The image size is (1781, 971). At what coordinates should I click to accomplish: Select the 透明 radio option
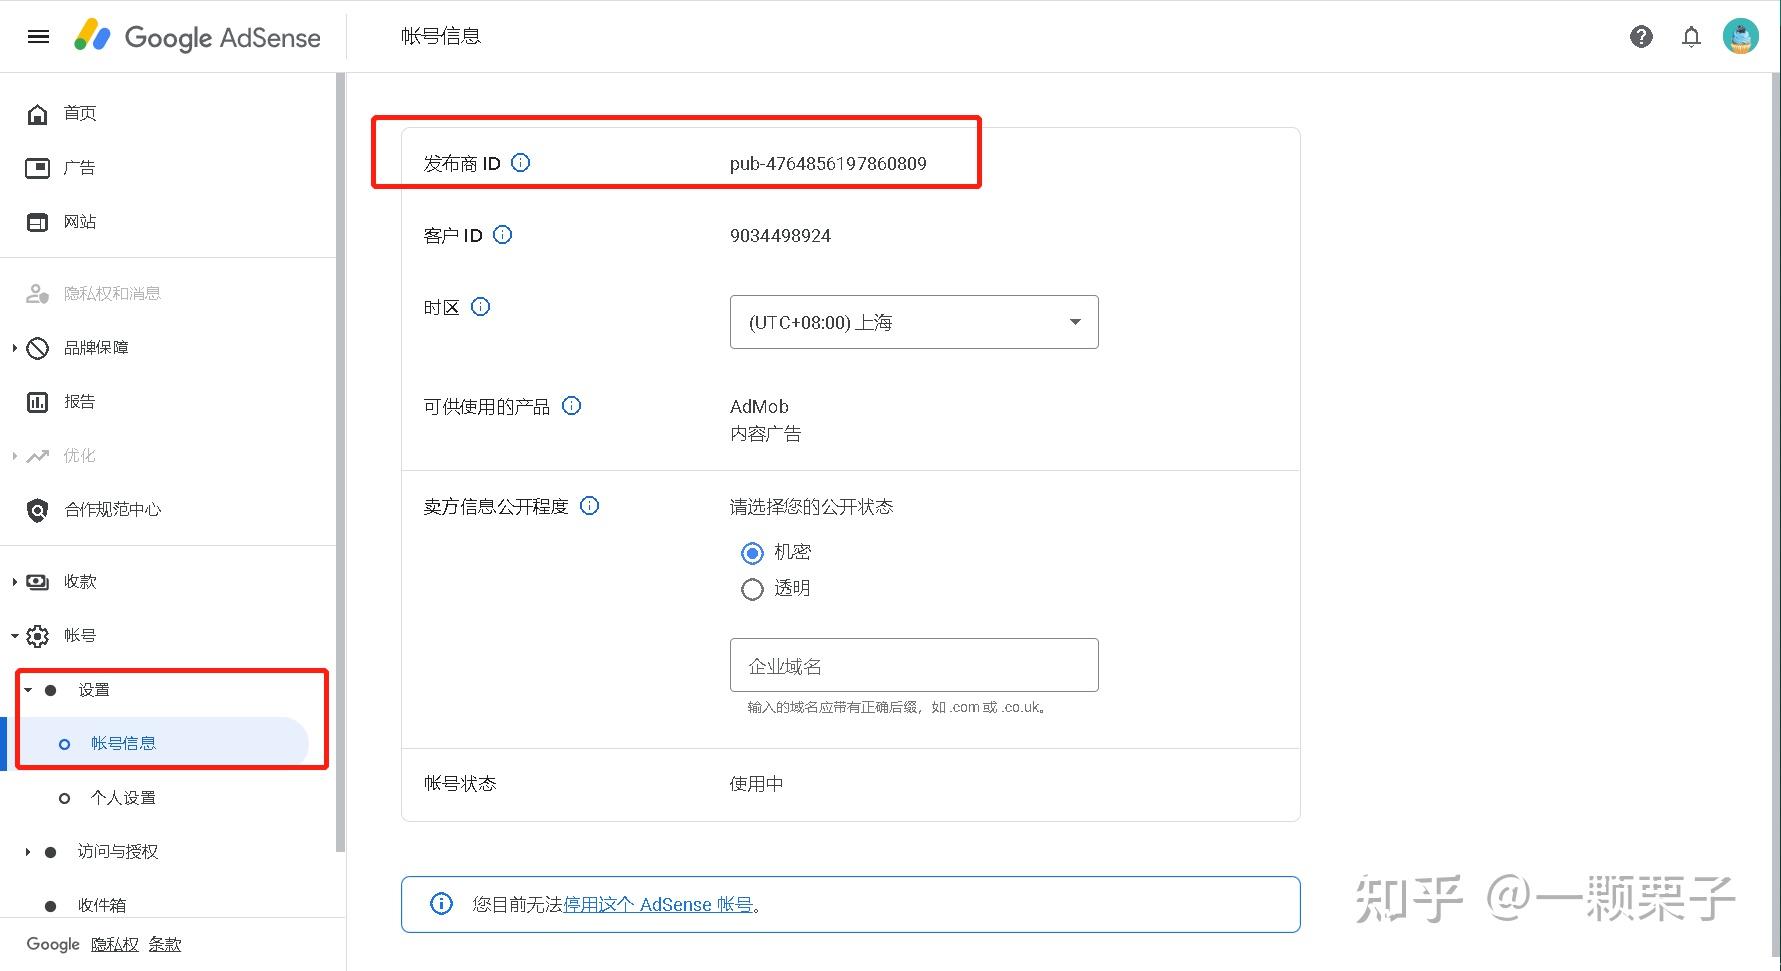(752, 589)
